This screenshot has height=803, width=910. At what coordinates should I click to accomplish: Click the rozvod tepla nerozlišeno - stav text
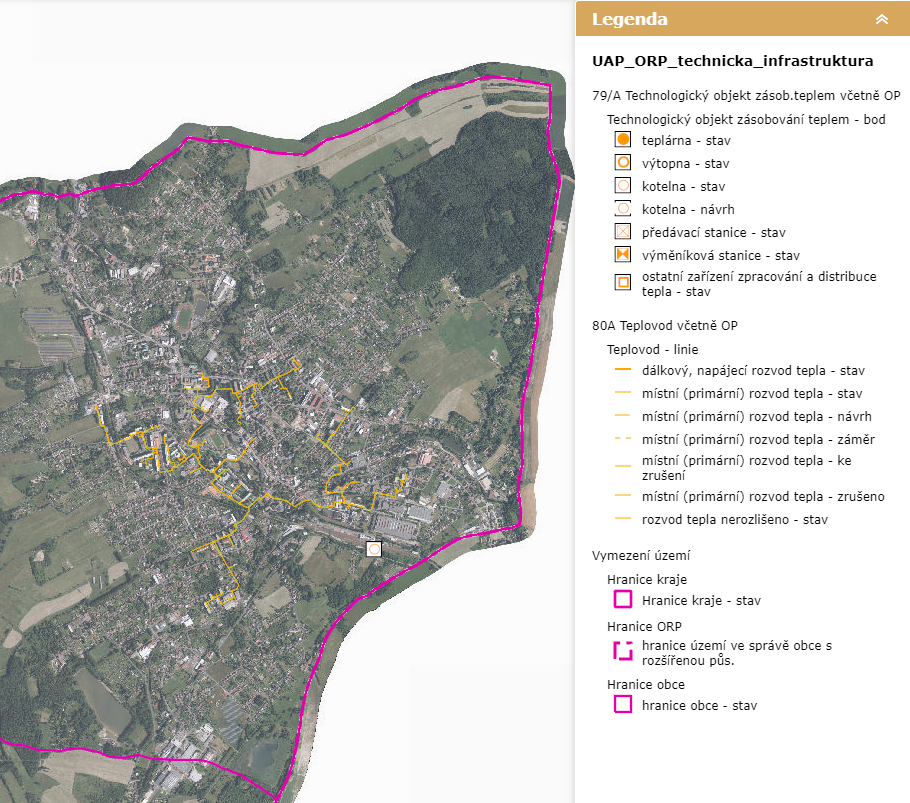735,519
